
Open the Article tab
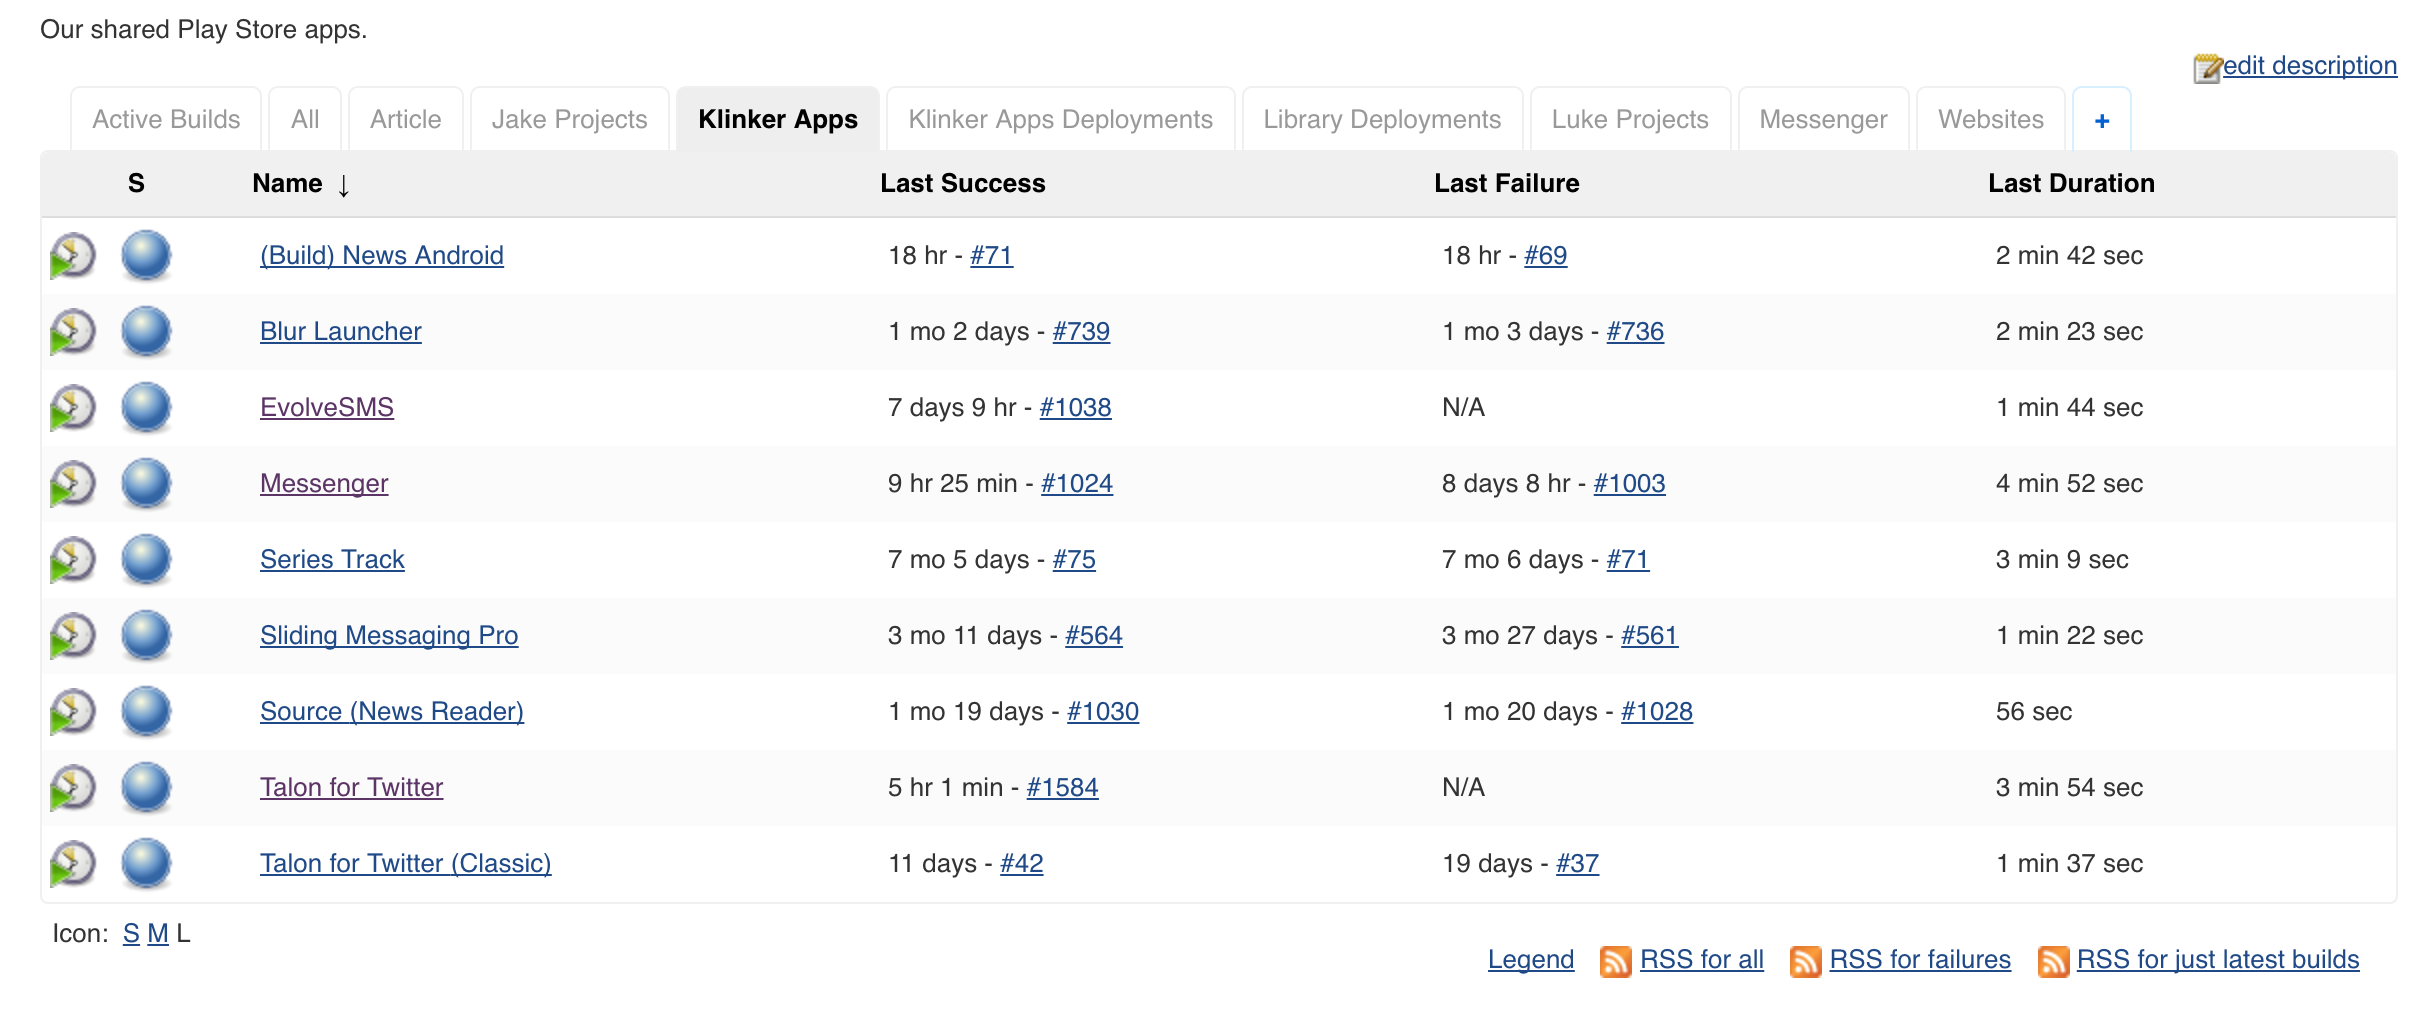(x=405, y=120)
